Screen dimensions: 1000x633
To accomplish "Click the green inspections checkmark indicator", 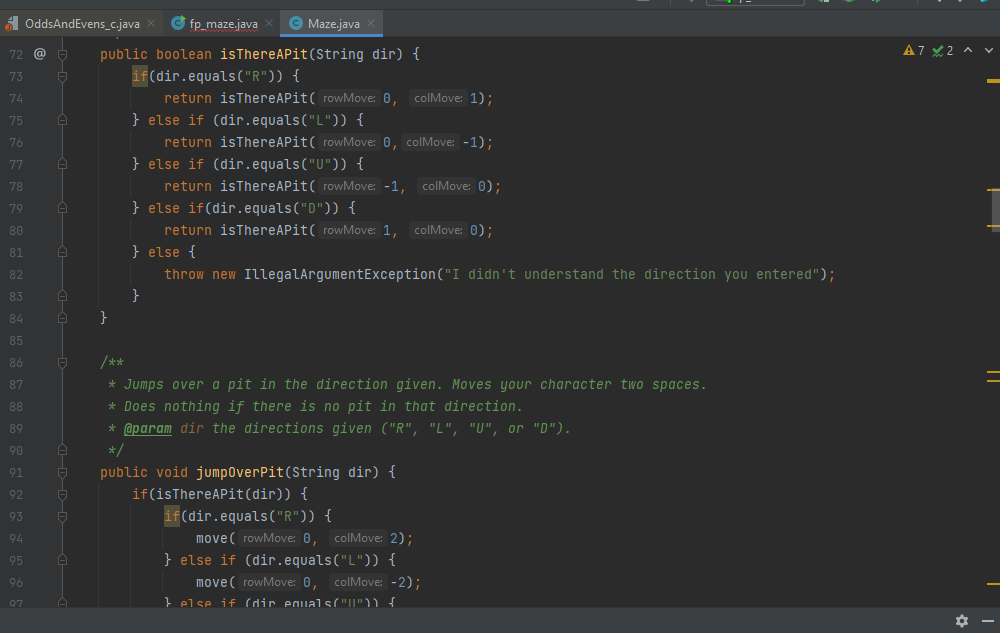I will (938, 49).
